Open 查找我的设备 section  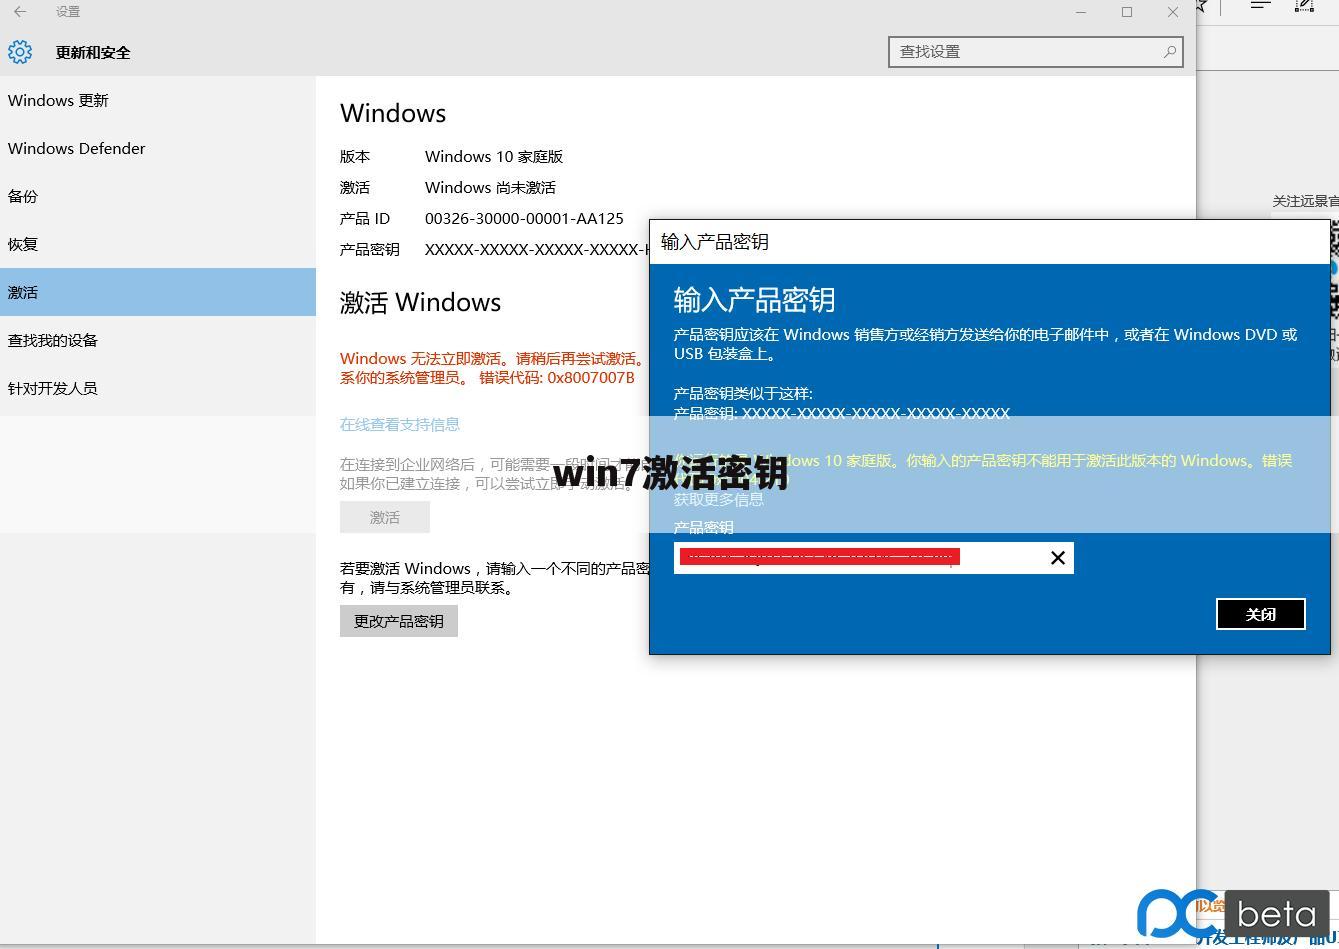click(158, 340)
